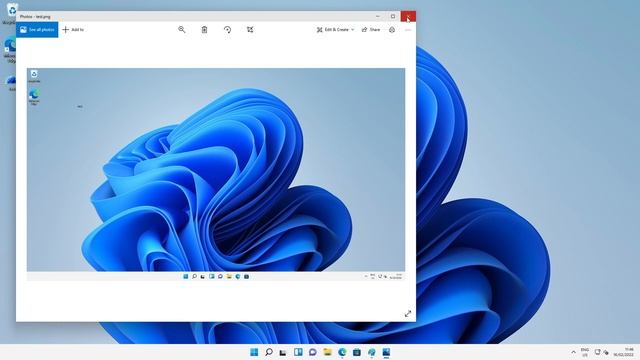The image size is (640, 360).
Task: Open the Add to option
Action: point(73,29)
